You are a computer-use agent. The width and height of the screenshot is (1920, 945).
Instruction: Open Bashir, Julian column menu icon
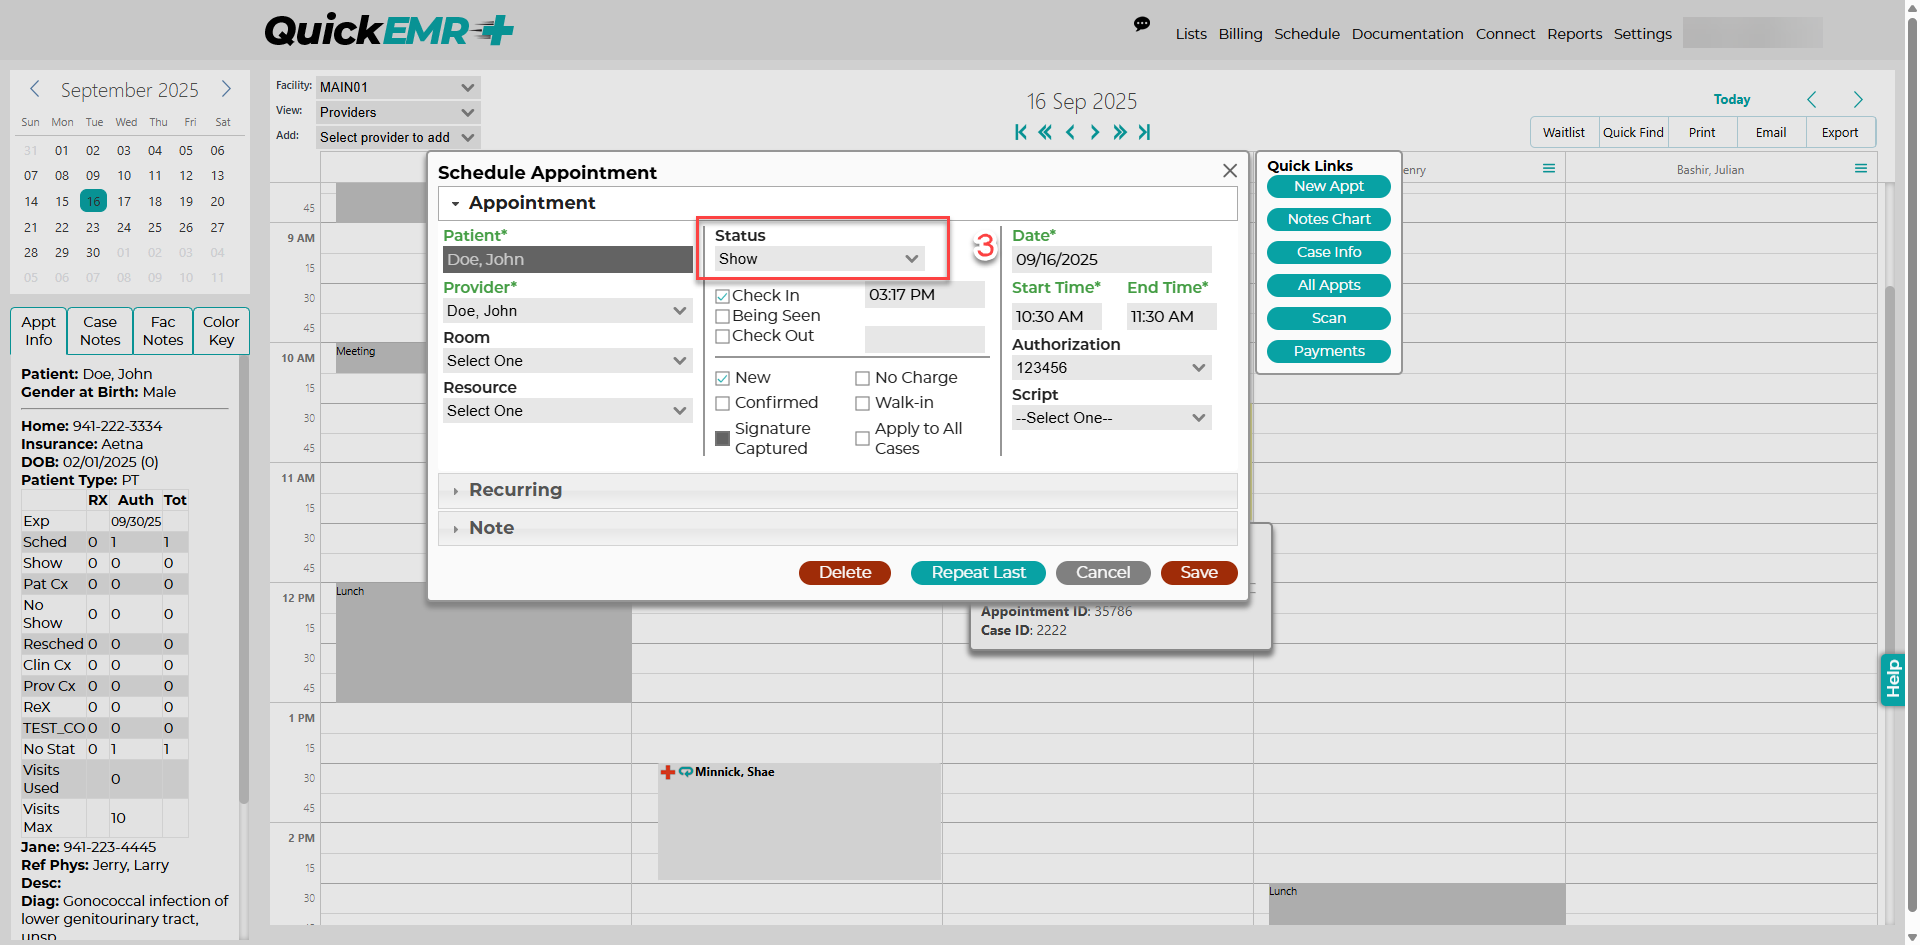(x=1861, y=168)
